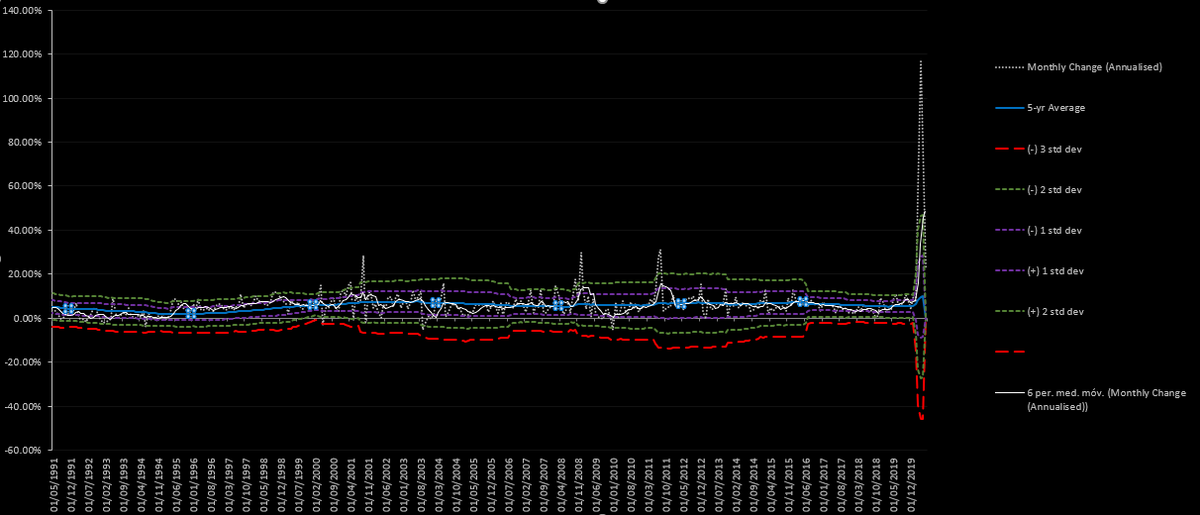Click the 01/12/2019 x-axis date label
This screenshot has height=515, width=1200.
point(912,484)
